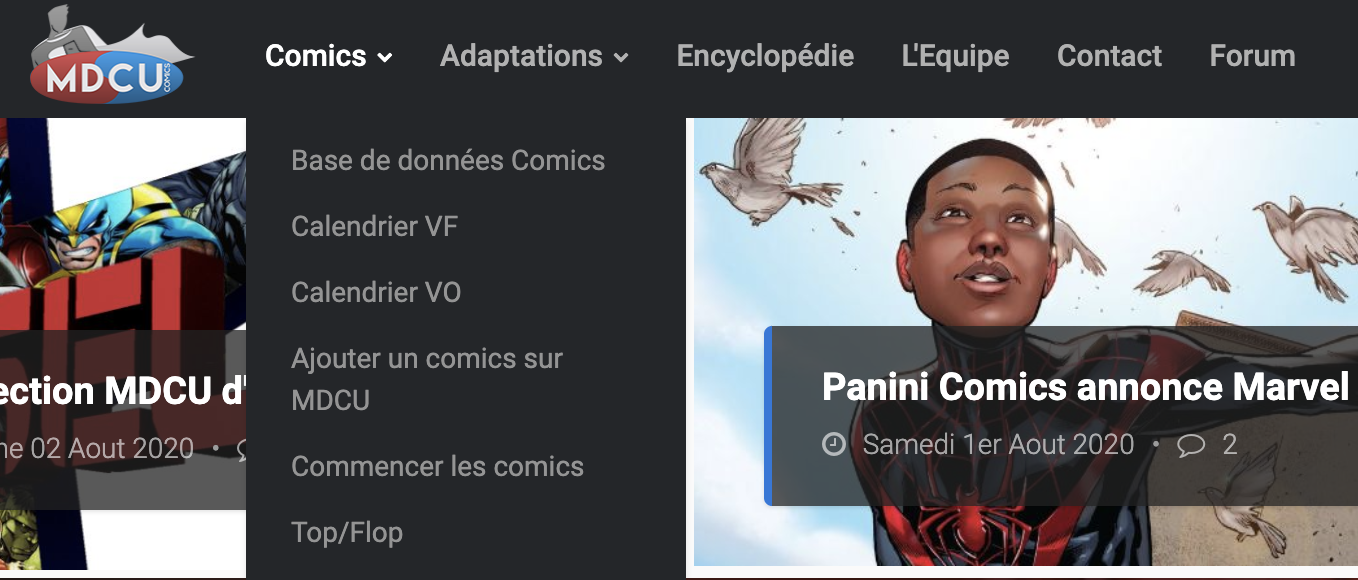This screenshot has width=1358, height=580.
Task: Click the comment bubble icon next to 2
Action: (x=1191, y=444)
